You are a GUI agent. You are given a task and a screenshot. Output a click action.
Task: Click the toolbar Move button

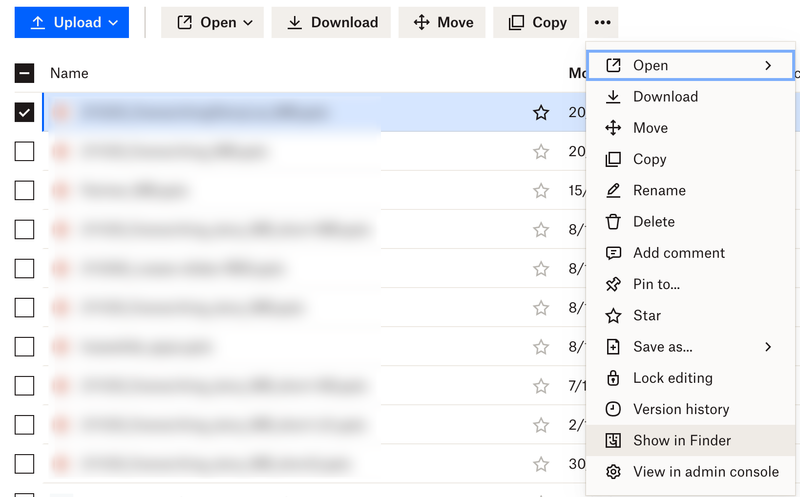coord(442,22)
